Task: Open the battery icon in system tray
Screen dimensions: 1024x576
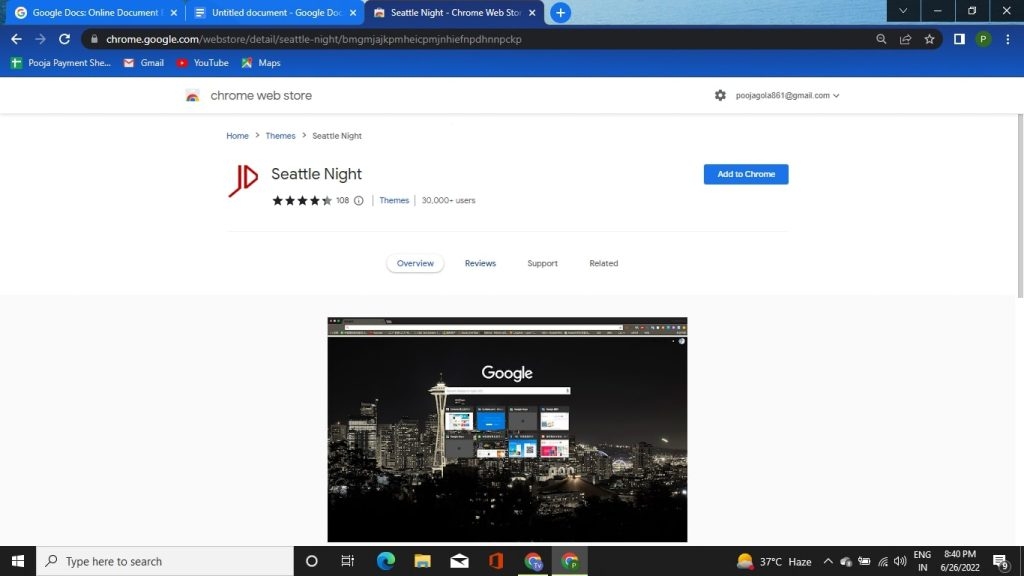Action: click(x=864, y=562)
